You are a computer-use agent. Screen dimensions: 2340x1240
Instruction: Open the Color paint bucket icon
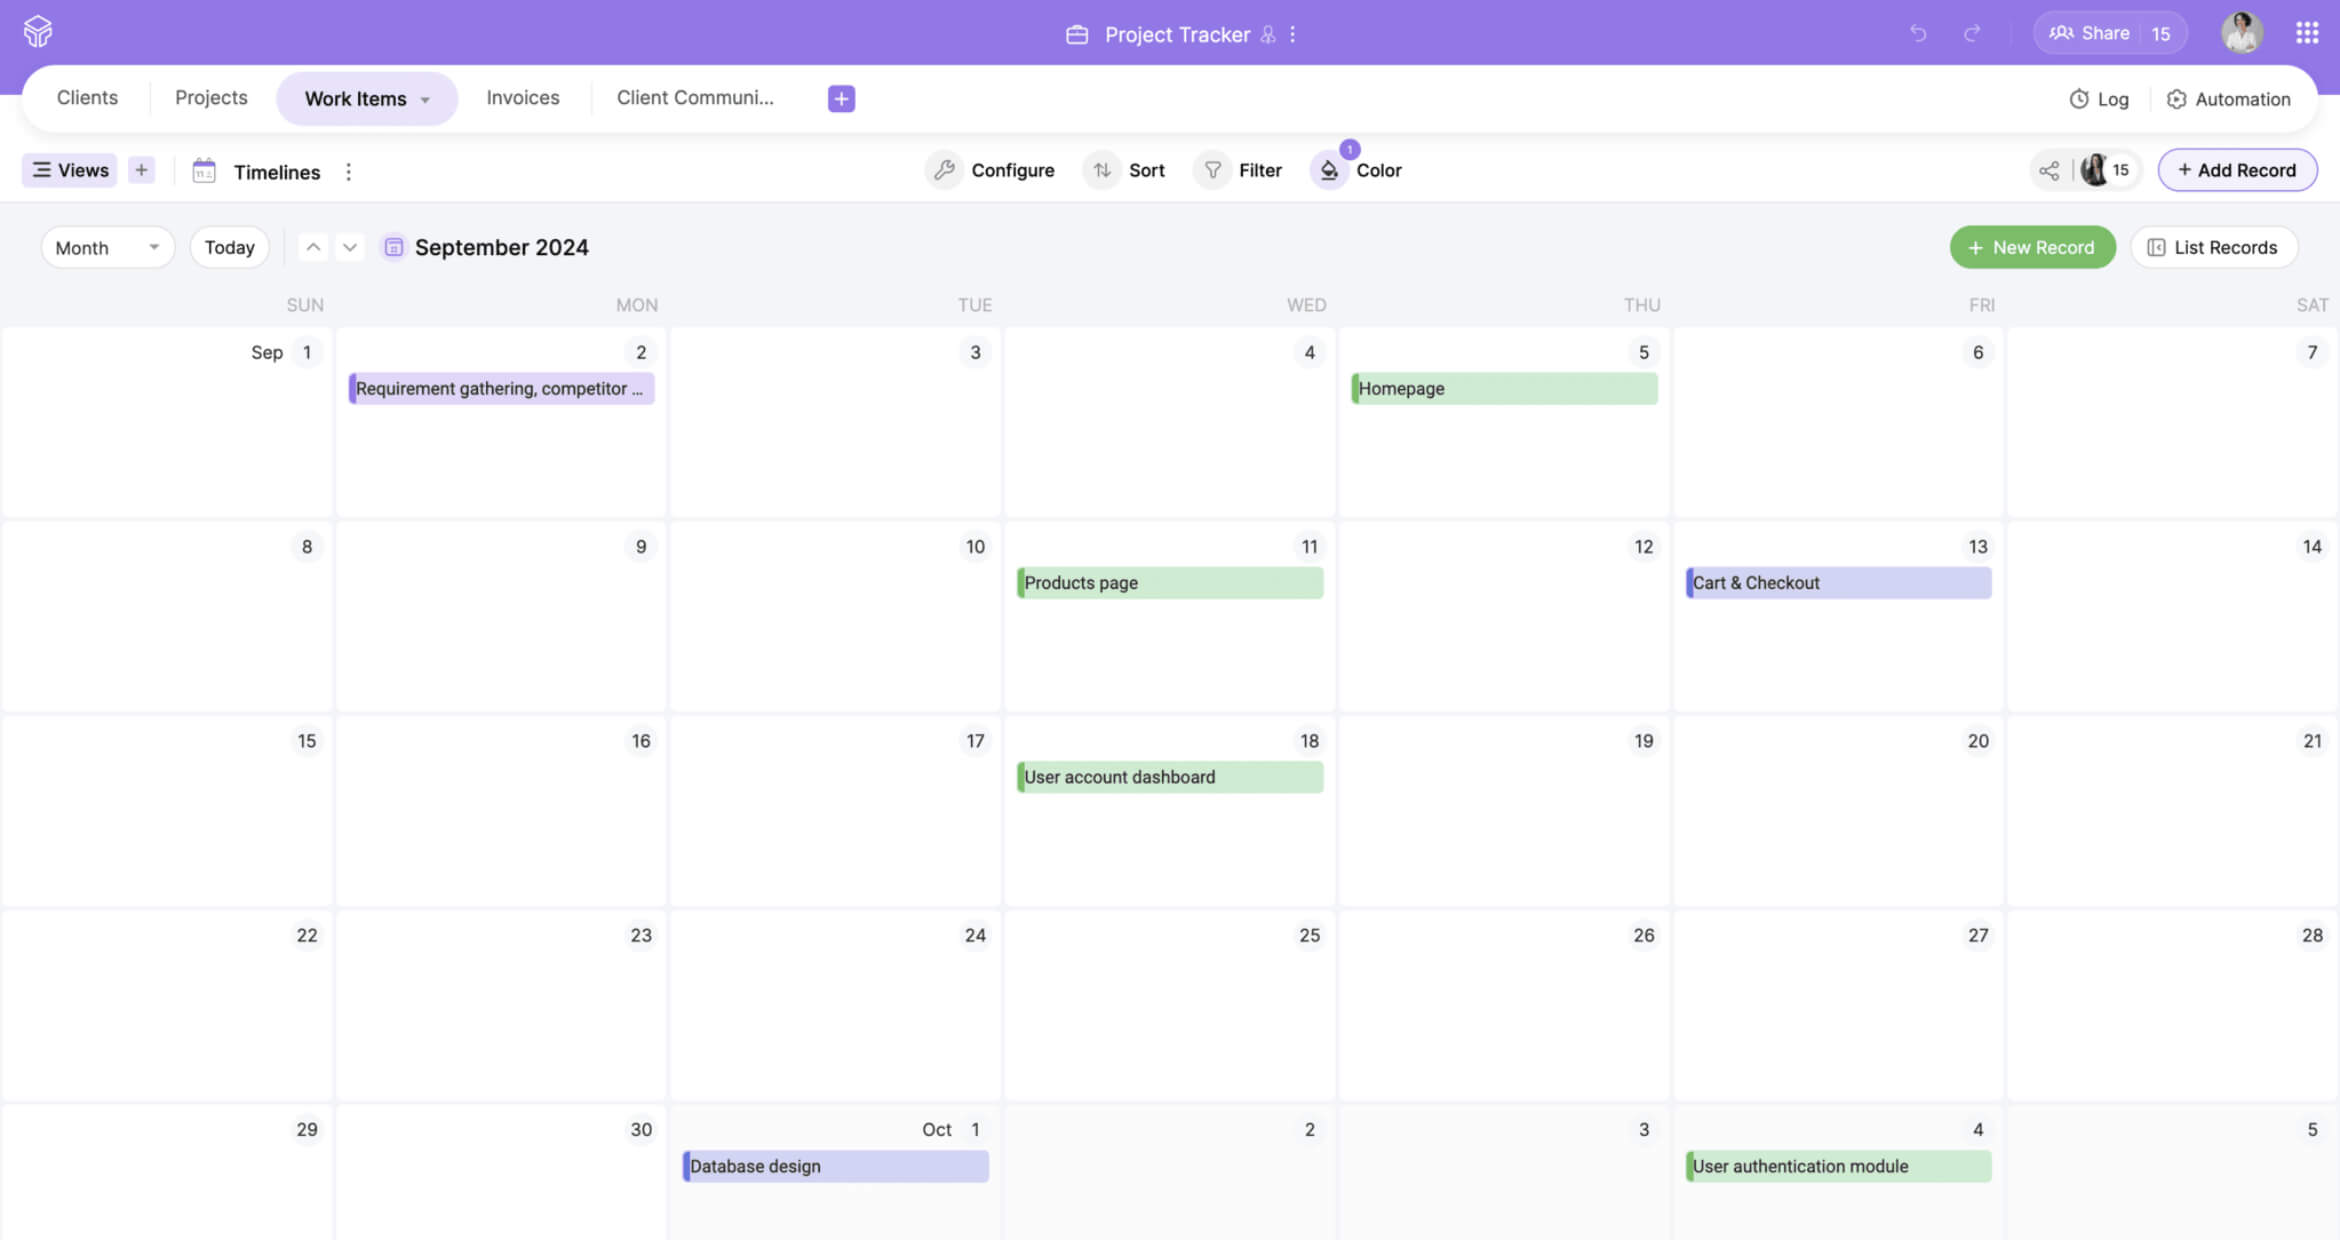[x=1329, y=170]
